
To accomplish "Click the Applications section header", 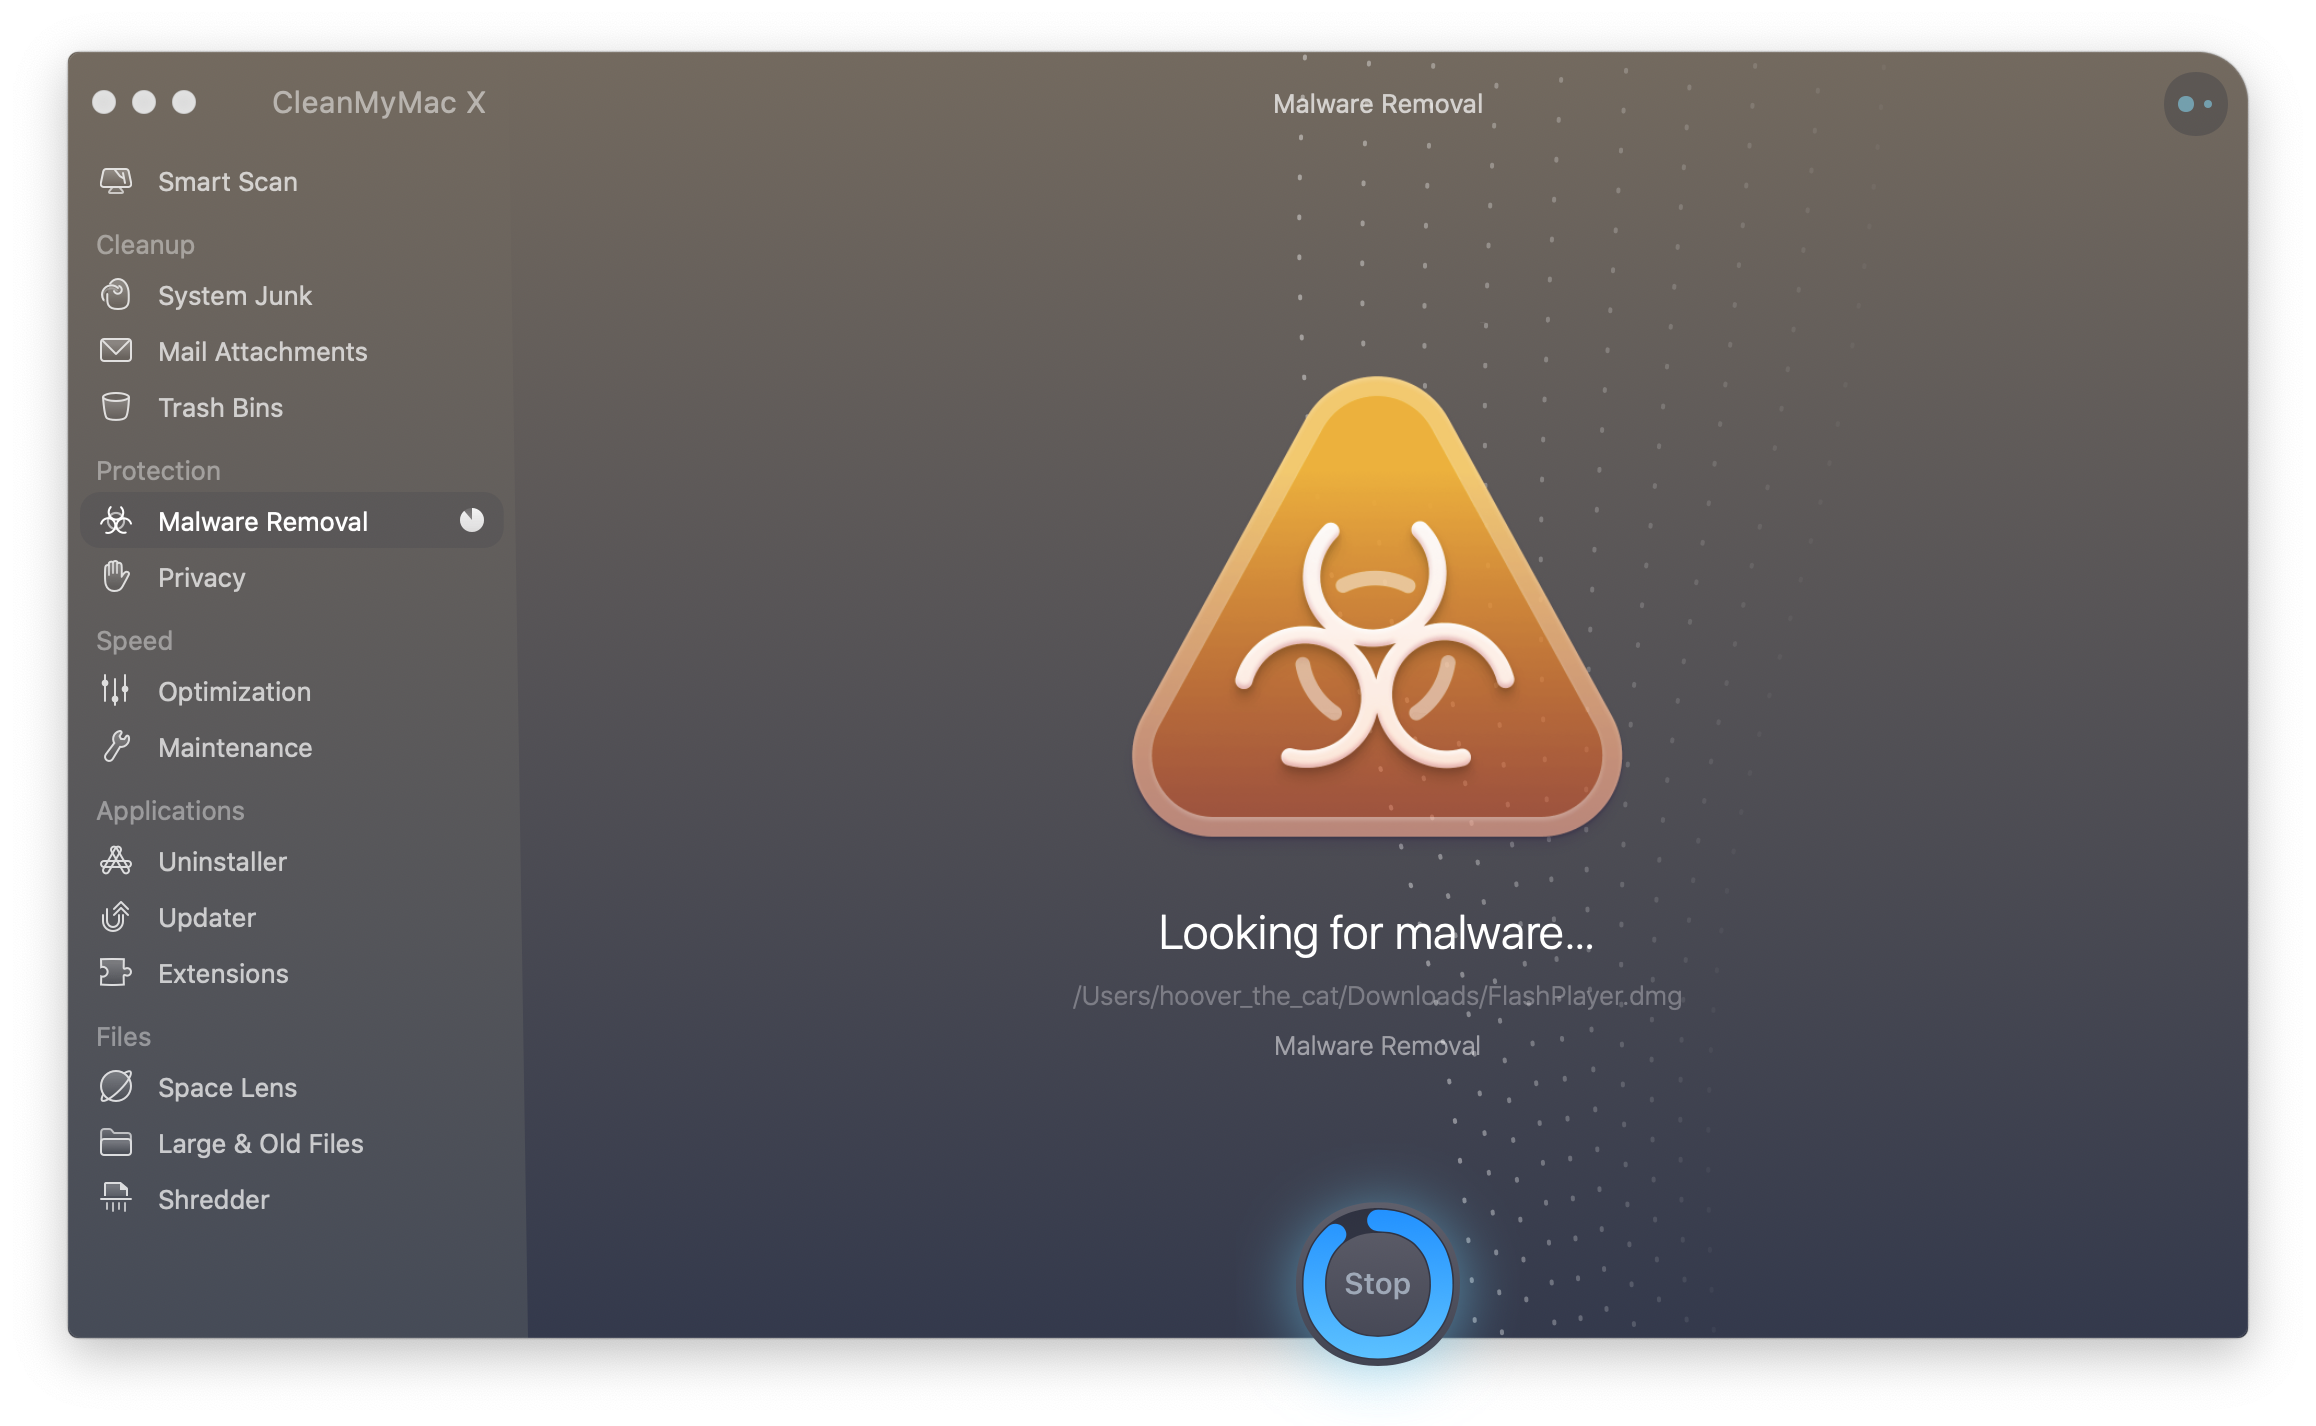I will (170, 811).
